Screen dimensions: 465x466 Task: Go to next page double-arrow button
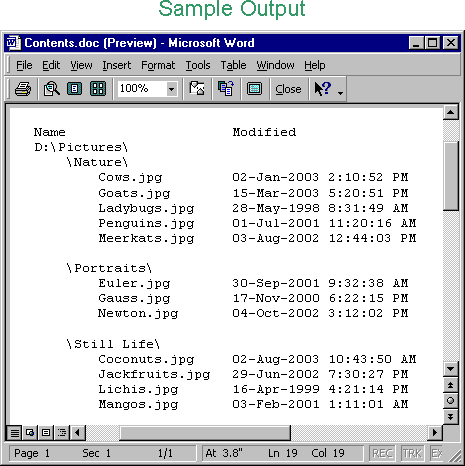pos(451,416)
